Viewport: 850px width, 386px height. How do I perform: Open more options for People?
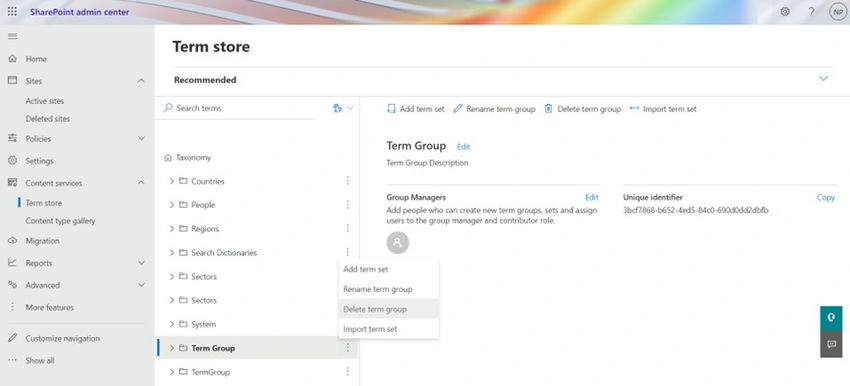(x=347, y=204)
